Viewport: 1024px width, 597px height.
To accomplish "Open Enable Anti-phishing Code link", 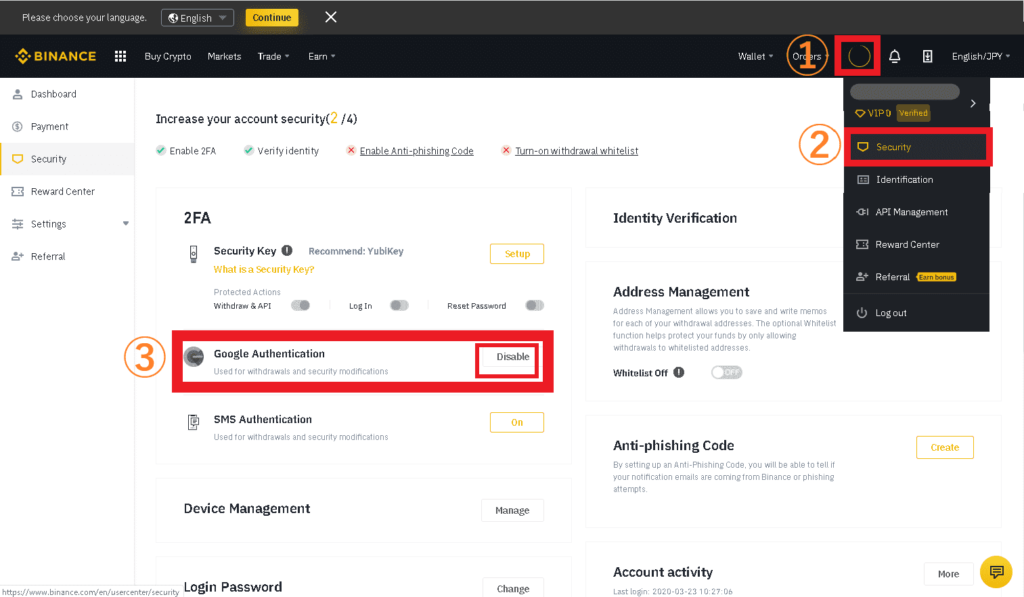I will [x=416, y=151].
